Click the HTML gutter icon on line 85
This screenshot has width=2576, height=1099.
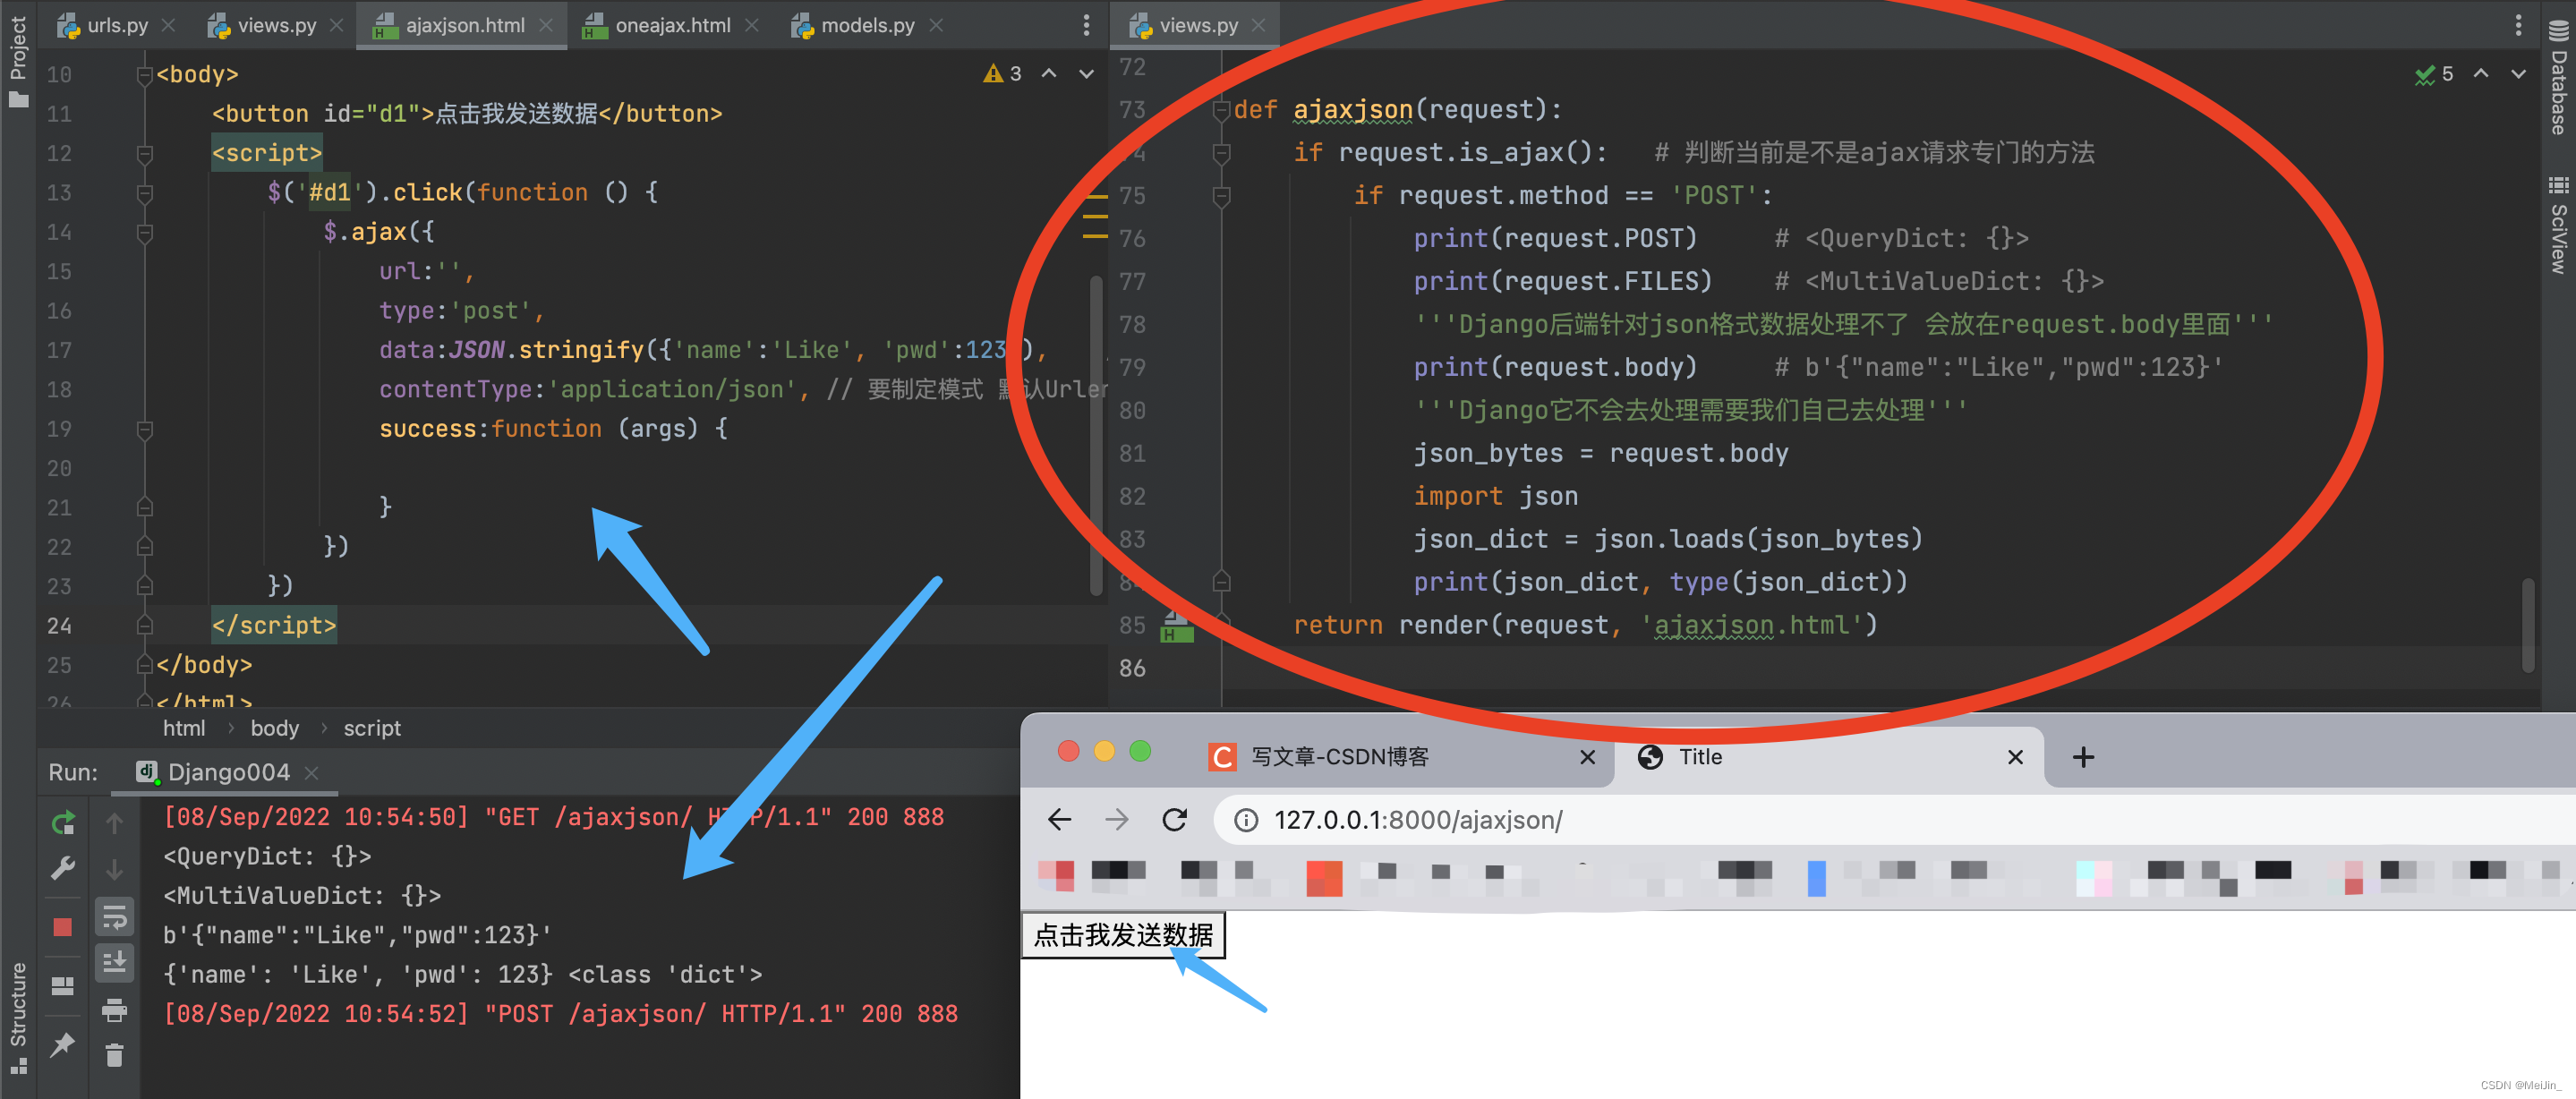click(x=1177, y=628)
